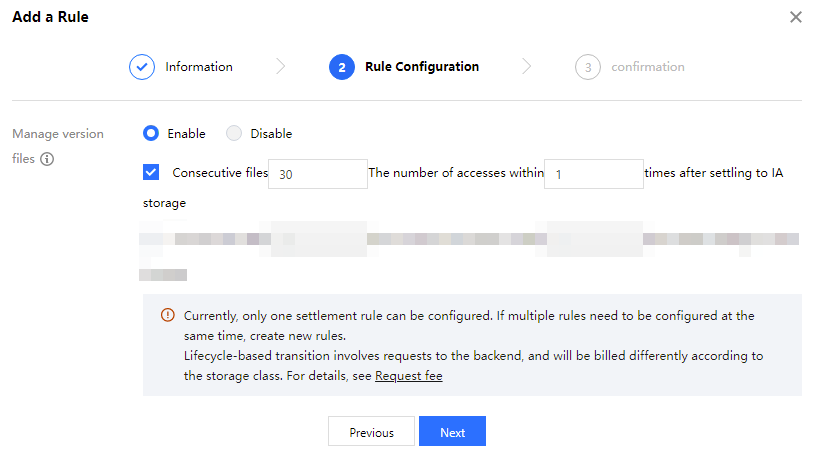Open the Request fee link
The image size is (818, 457).
point(408,376)
